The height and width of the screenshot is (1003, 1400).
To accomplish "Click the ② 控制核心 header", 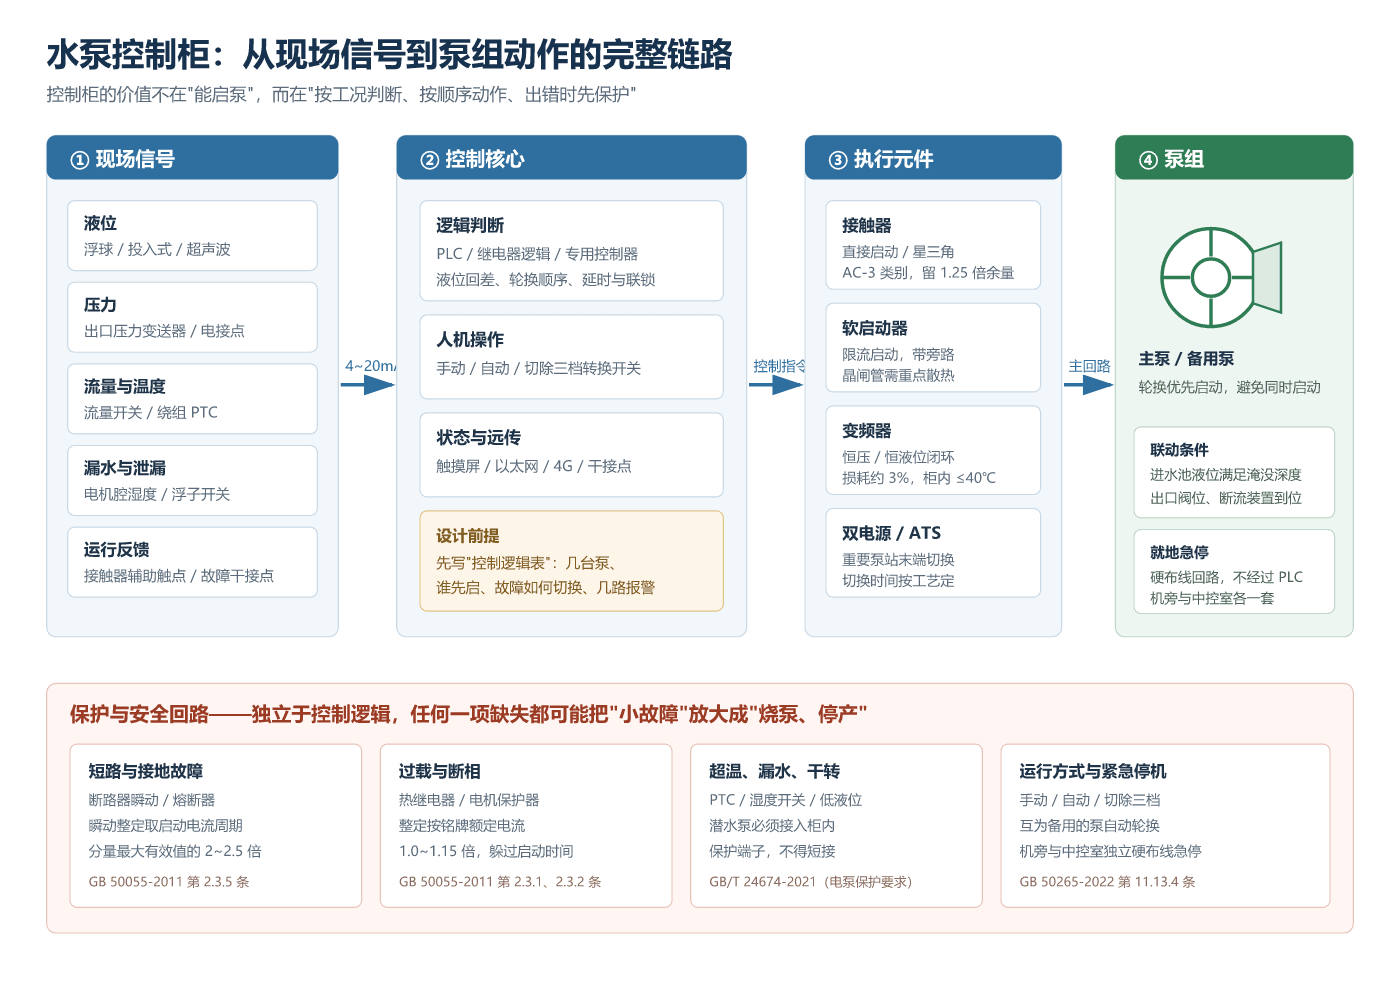I will tap(571, 158).
